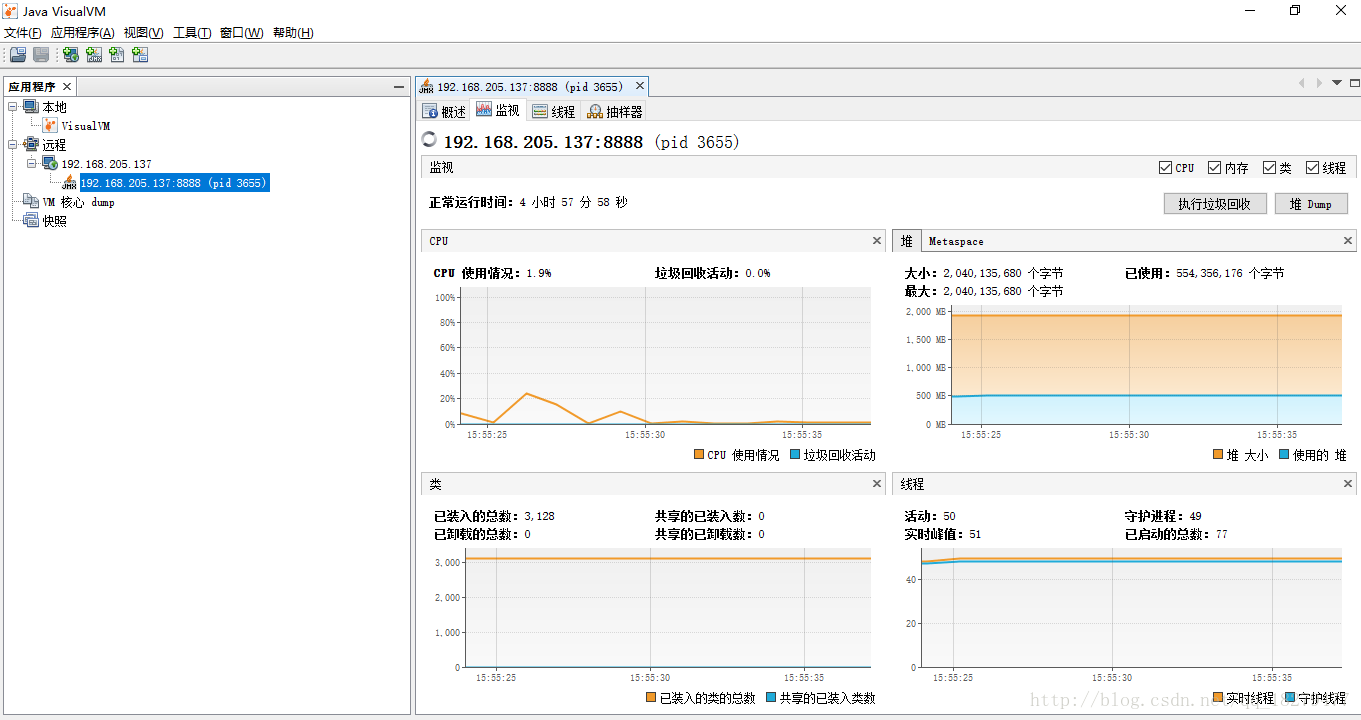Select the 192.168.205.137:8888 (pid 3655) tree node
The height and width of the screenshot is (720, 1361).
pyautogui.click(x=174, y=183)
